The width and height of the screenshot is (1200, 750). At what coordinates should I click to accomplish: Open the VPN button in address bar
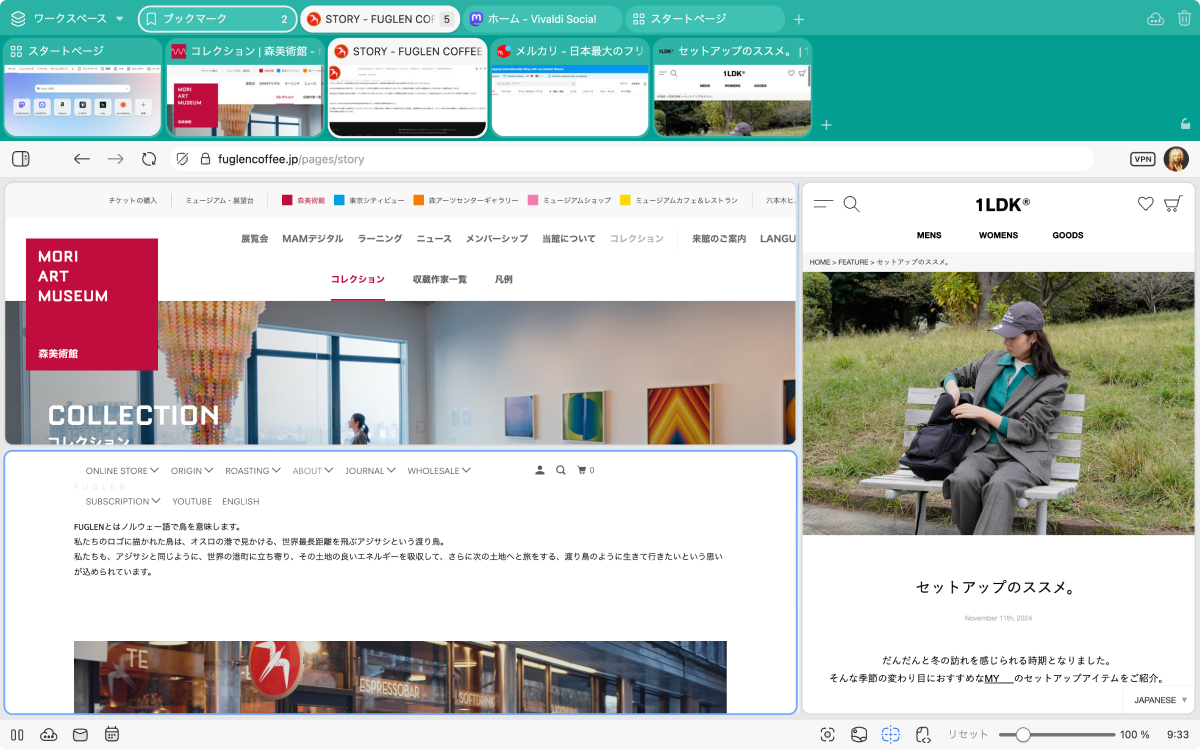(x=1142, y=159)
